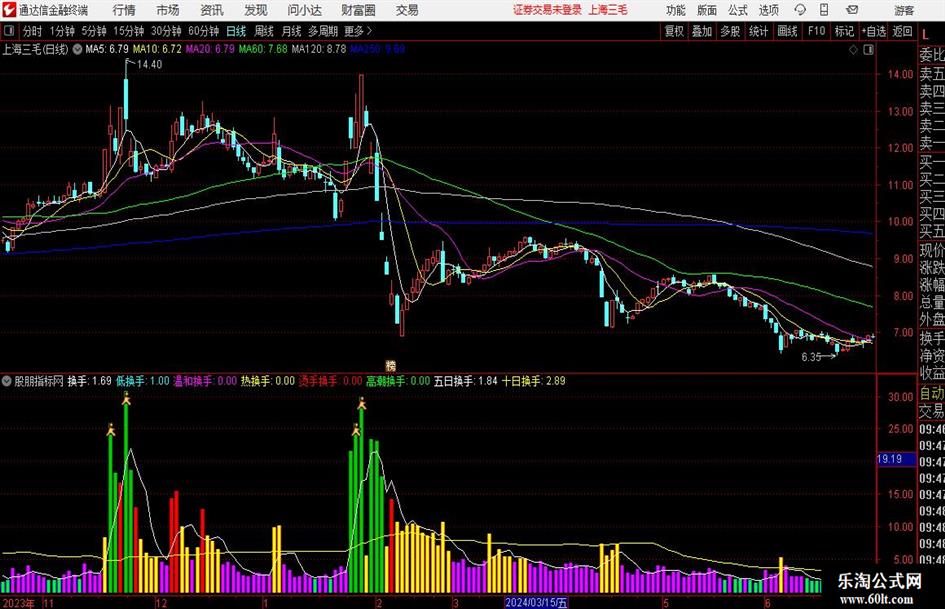
Task: Switch to 60分钟 chart period
Action: (204, 31)
